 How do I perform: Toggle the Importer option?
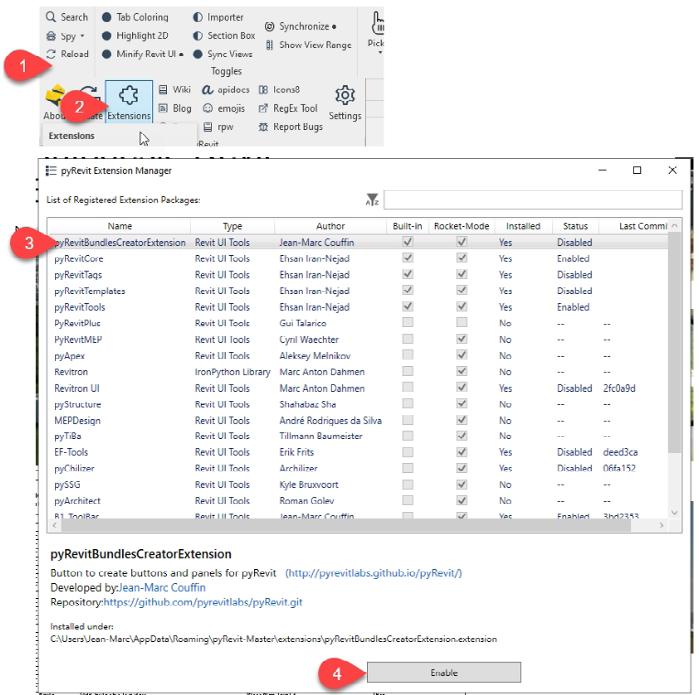[x=218, y=17]
